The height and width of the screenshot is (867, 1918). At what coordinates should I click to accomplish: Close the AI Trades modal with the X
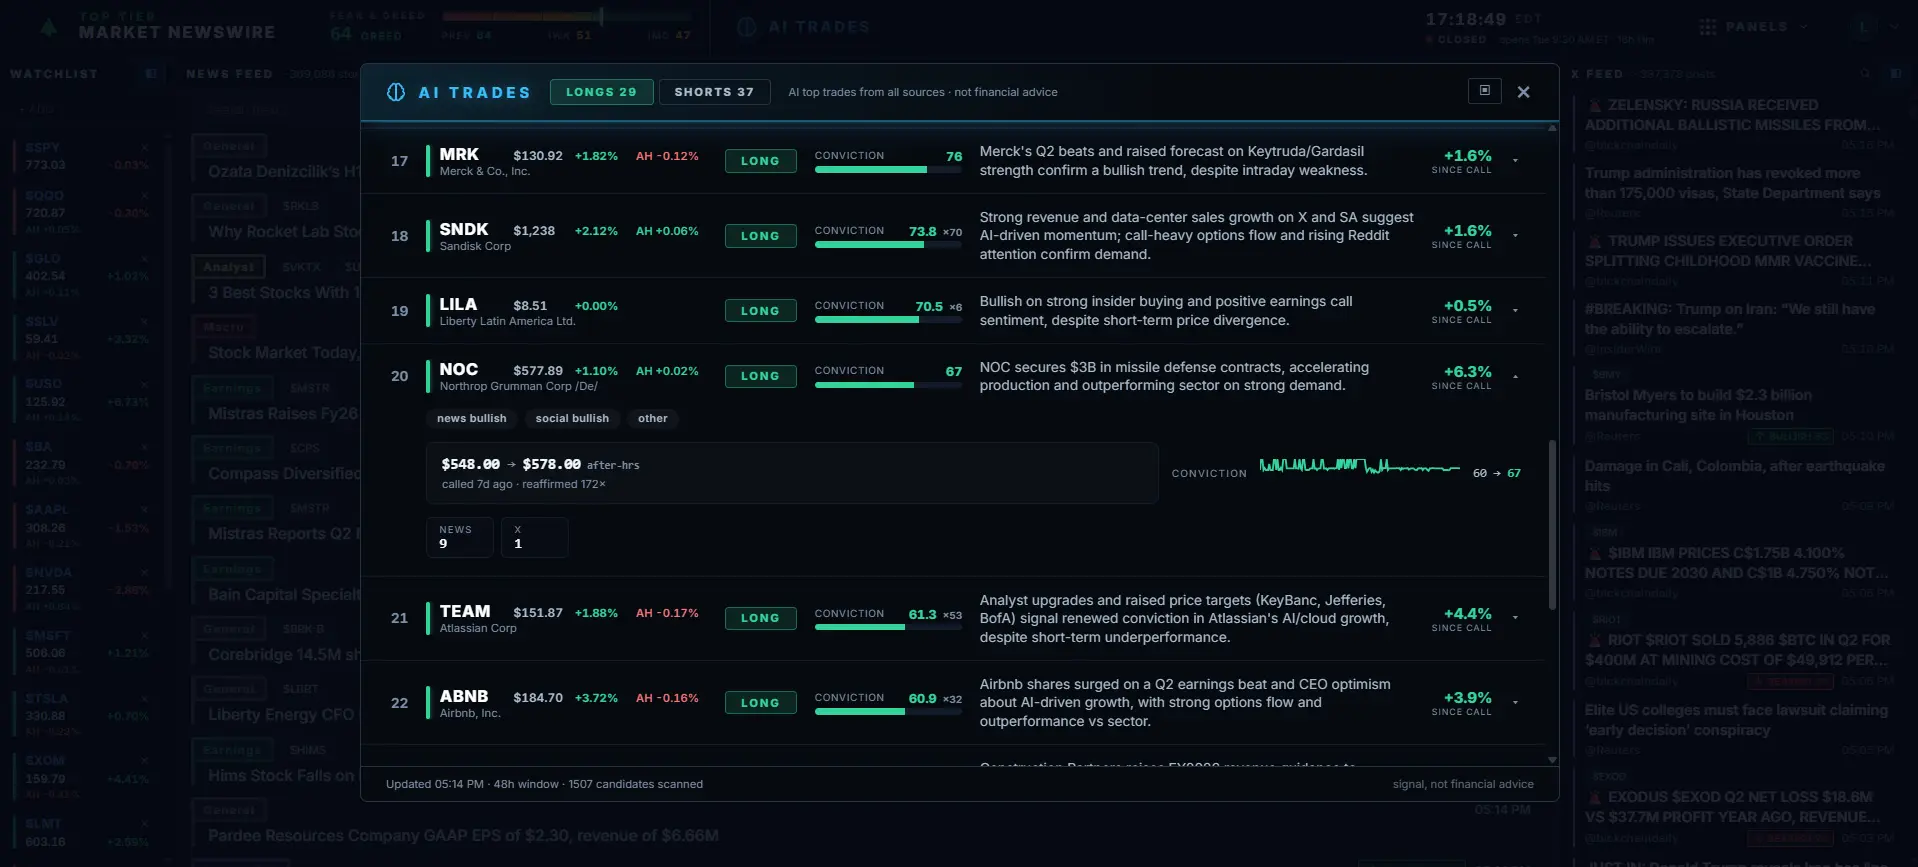click(1523, 92)
